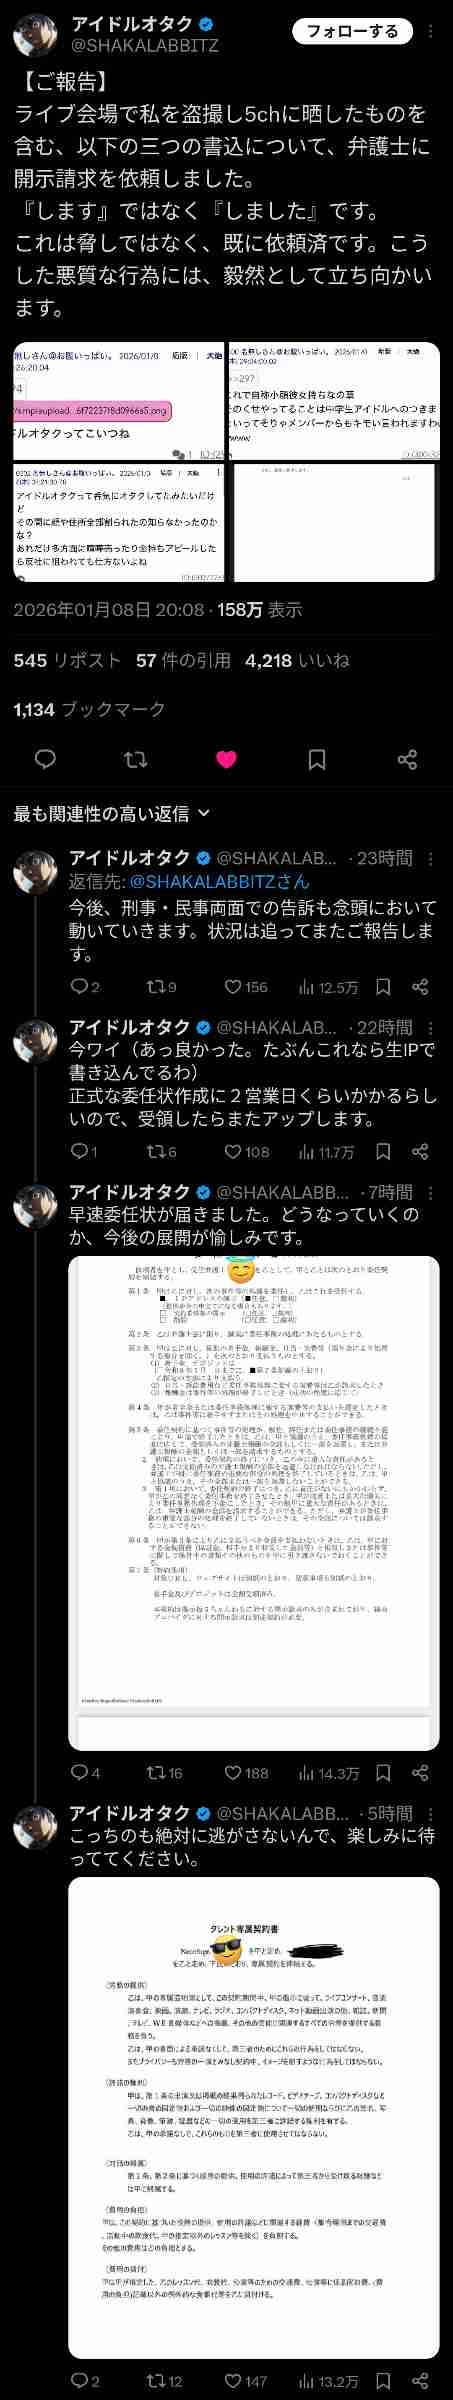Open options menu on the 7時間 reply
453x2400 pixels.
coord(431,1191)
